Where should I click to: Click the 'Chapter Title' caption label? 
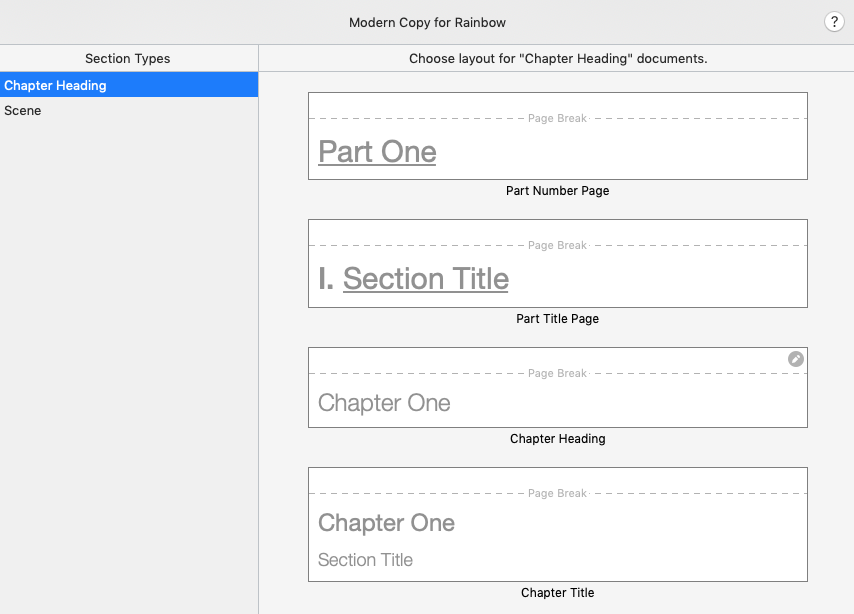558,593
